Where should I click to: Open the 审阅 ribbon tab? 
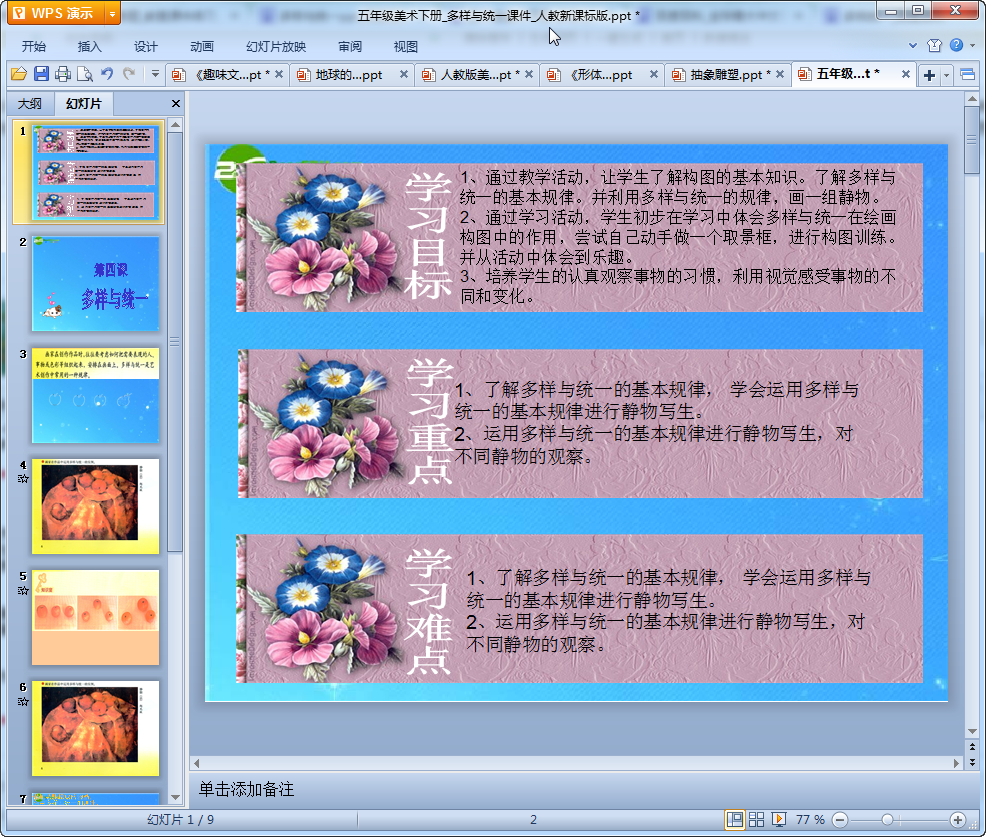pyautogui.click(x=350, y=47)
